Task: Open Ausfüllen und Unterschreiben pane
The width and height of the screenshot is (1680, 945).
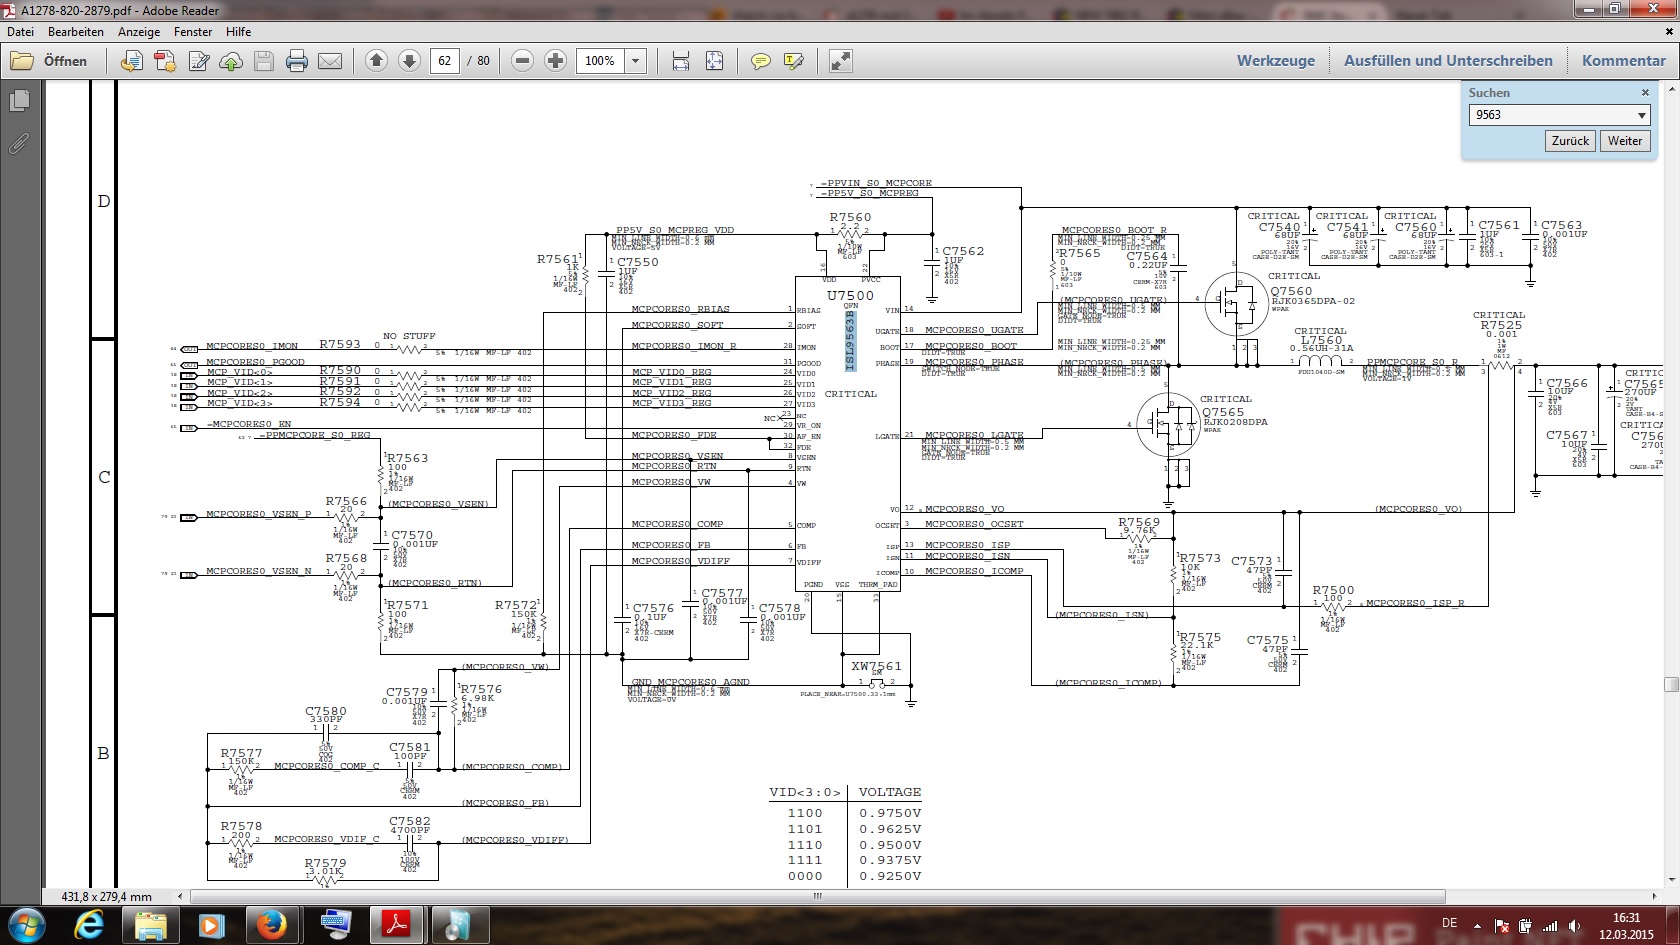Action: coord(1448,61)
